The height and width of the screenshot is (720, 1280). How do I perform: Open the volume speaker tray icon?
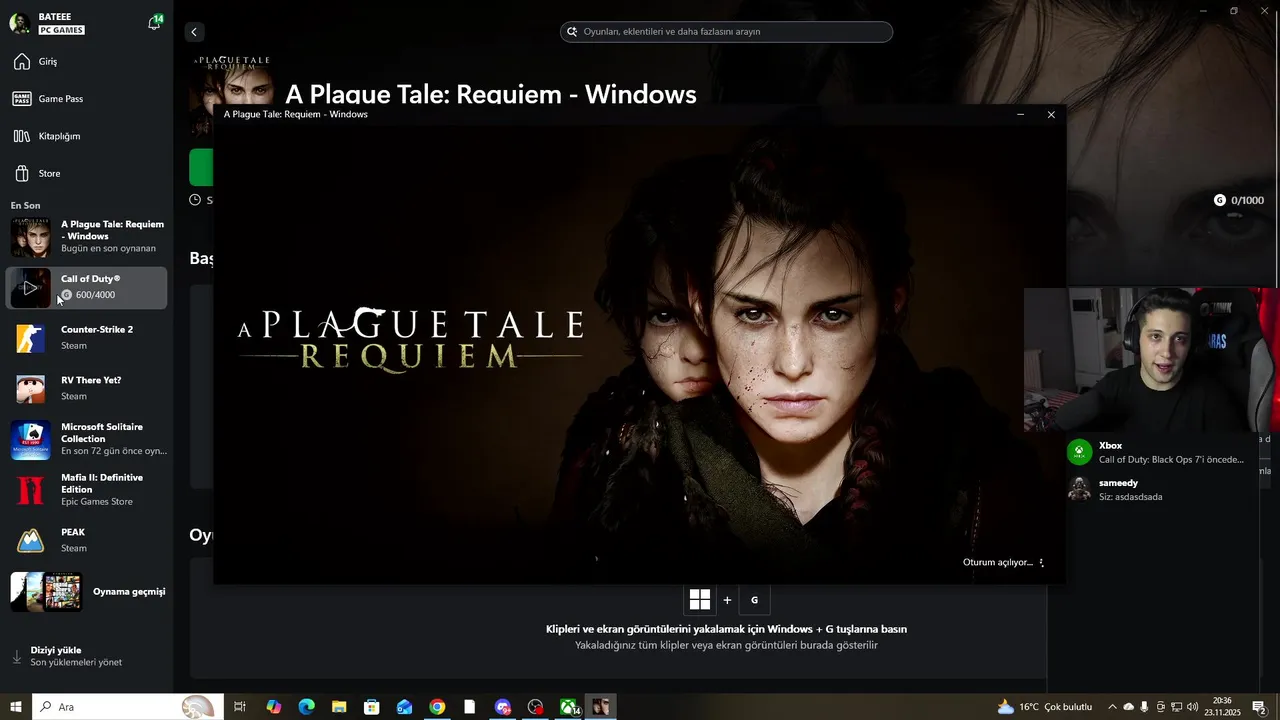(x=1193, y=707)
